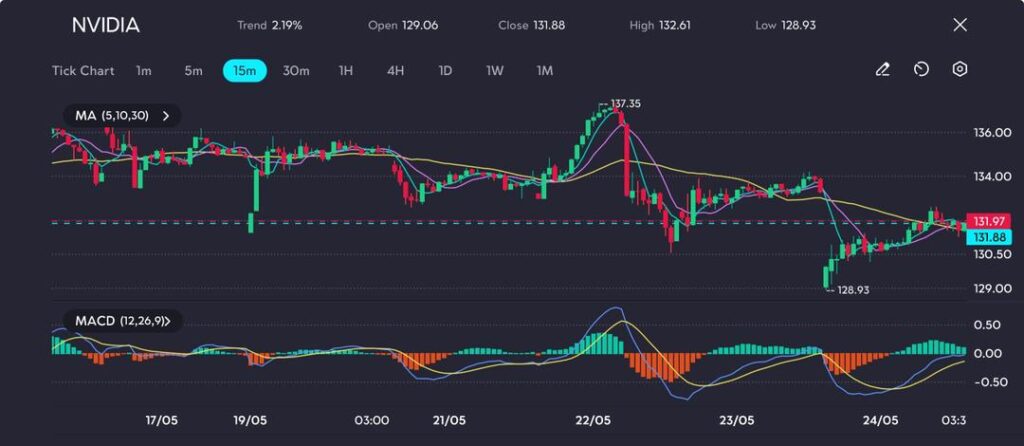Click the cyan 131.88 price label
This screenshot has height=446, width=1024.
(x=988, y=237)
